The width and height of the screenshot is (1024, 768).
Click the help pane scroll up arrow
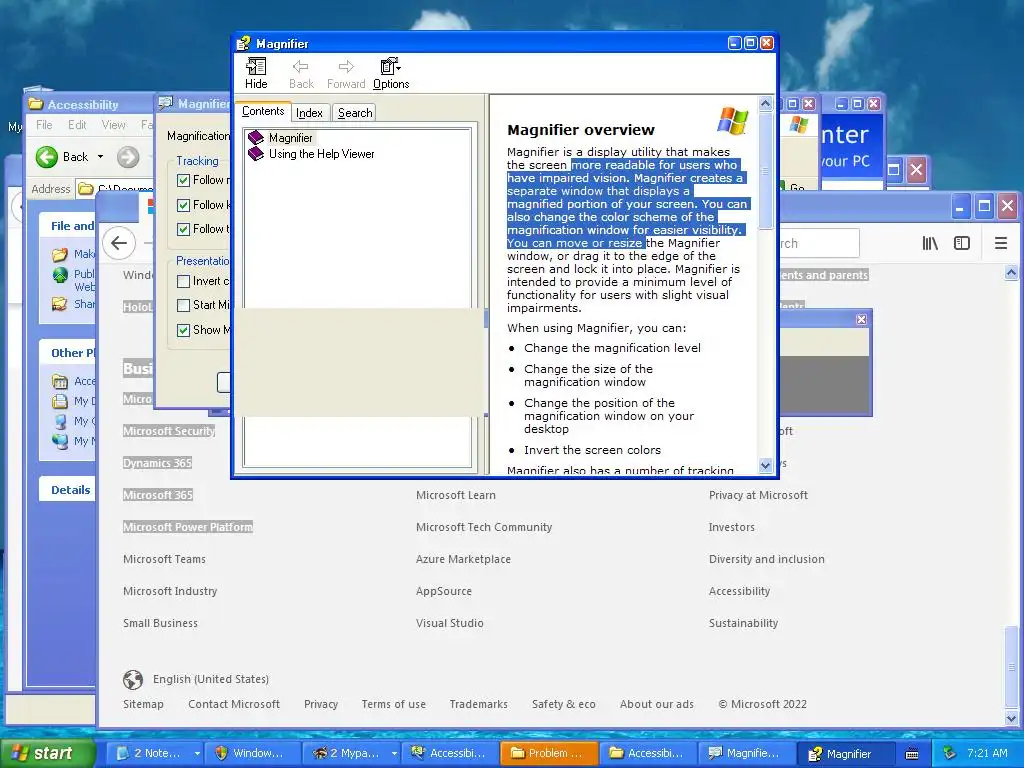765,104
